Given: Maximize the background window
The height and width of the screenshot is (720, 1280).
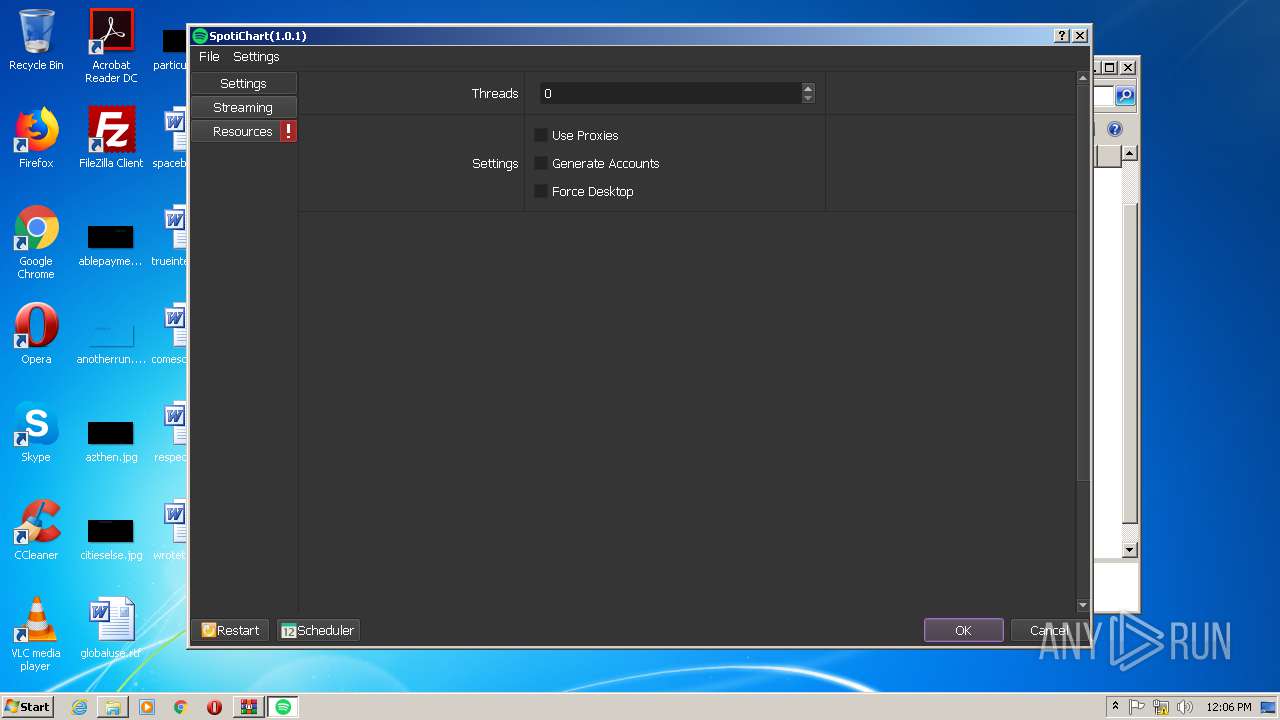Looking at the screenshot, I should click(1109, 67).
